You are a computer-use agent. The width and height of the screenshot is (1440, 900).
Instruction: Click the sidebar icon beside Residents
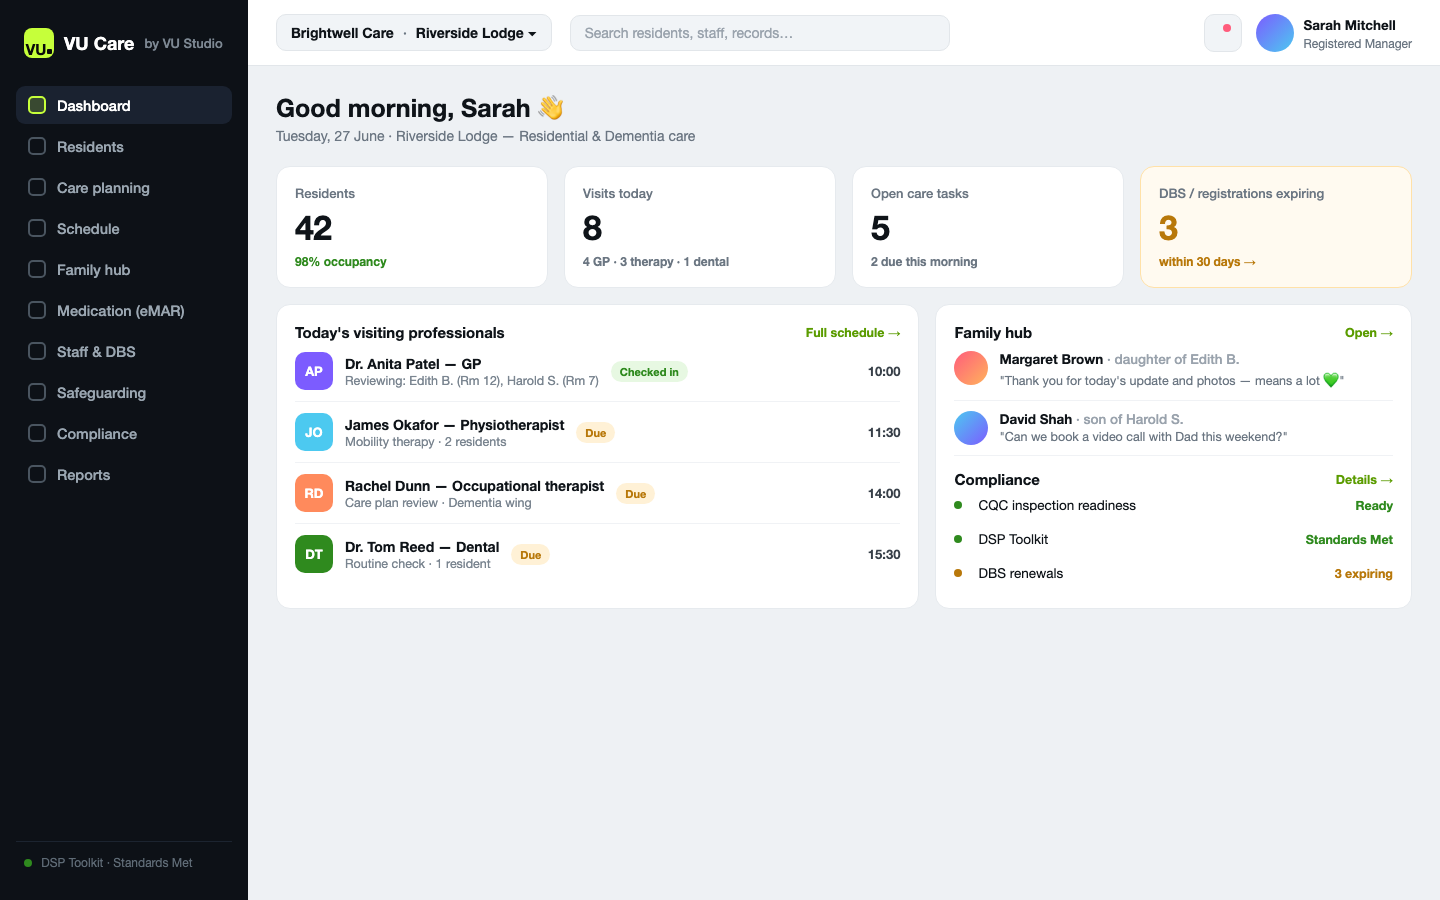37,146
